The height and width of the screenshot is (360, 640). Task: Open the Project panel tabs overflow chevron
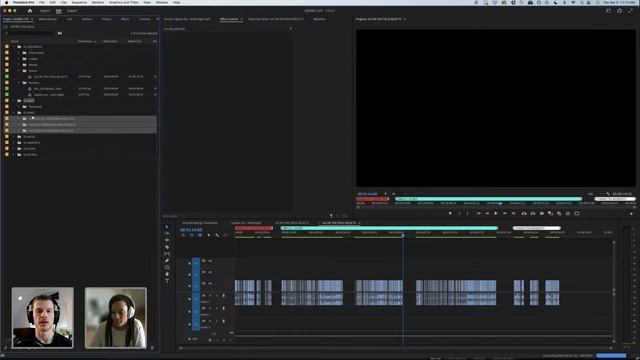point(158,19)
